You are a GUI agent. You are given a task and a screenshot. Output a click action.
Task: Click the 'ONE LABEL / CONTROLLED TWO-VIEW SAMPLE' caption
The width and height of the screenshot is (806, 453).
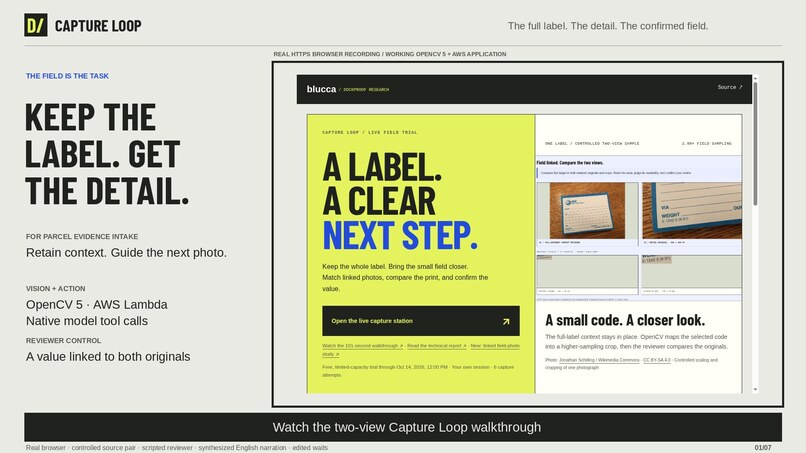coord(592,143)
